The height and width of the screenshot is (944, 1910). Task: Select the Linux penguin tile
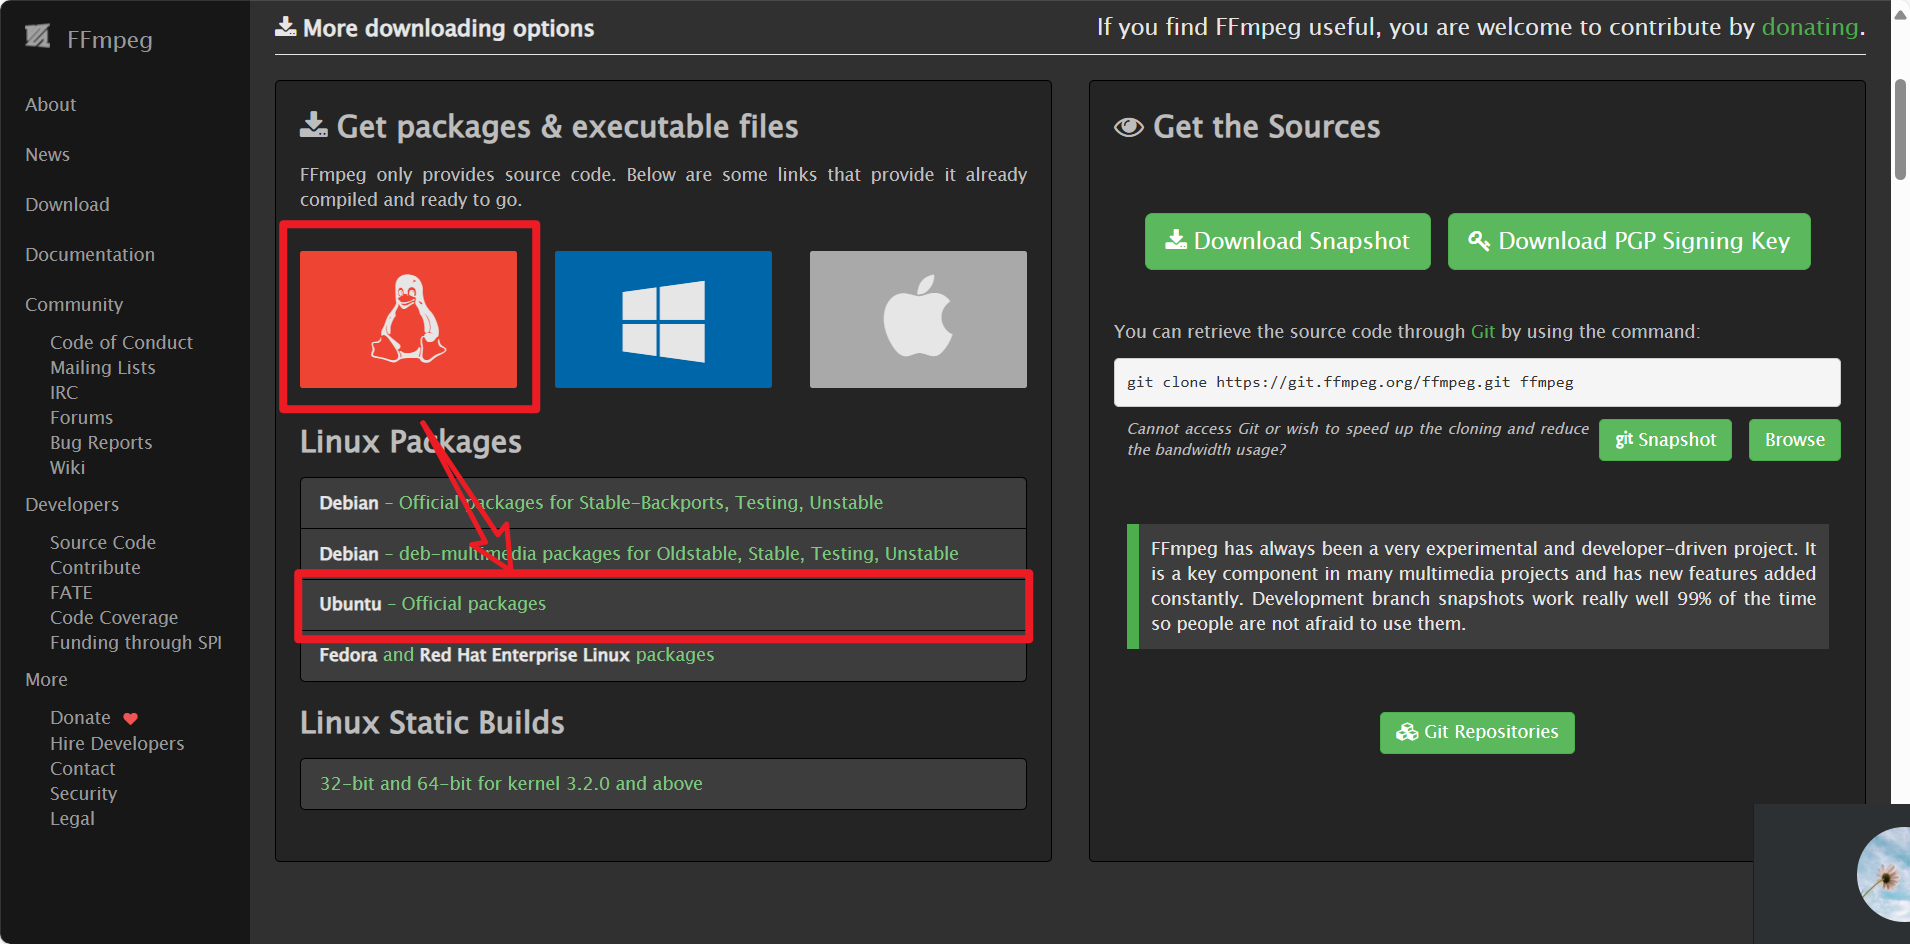coord(408,319)
